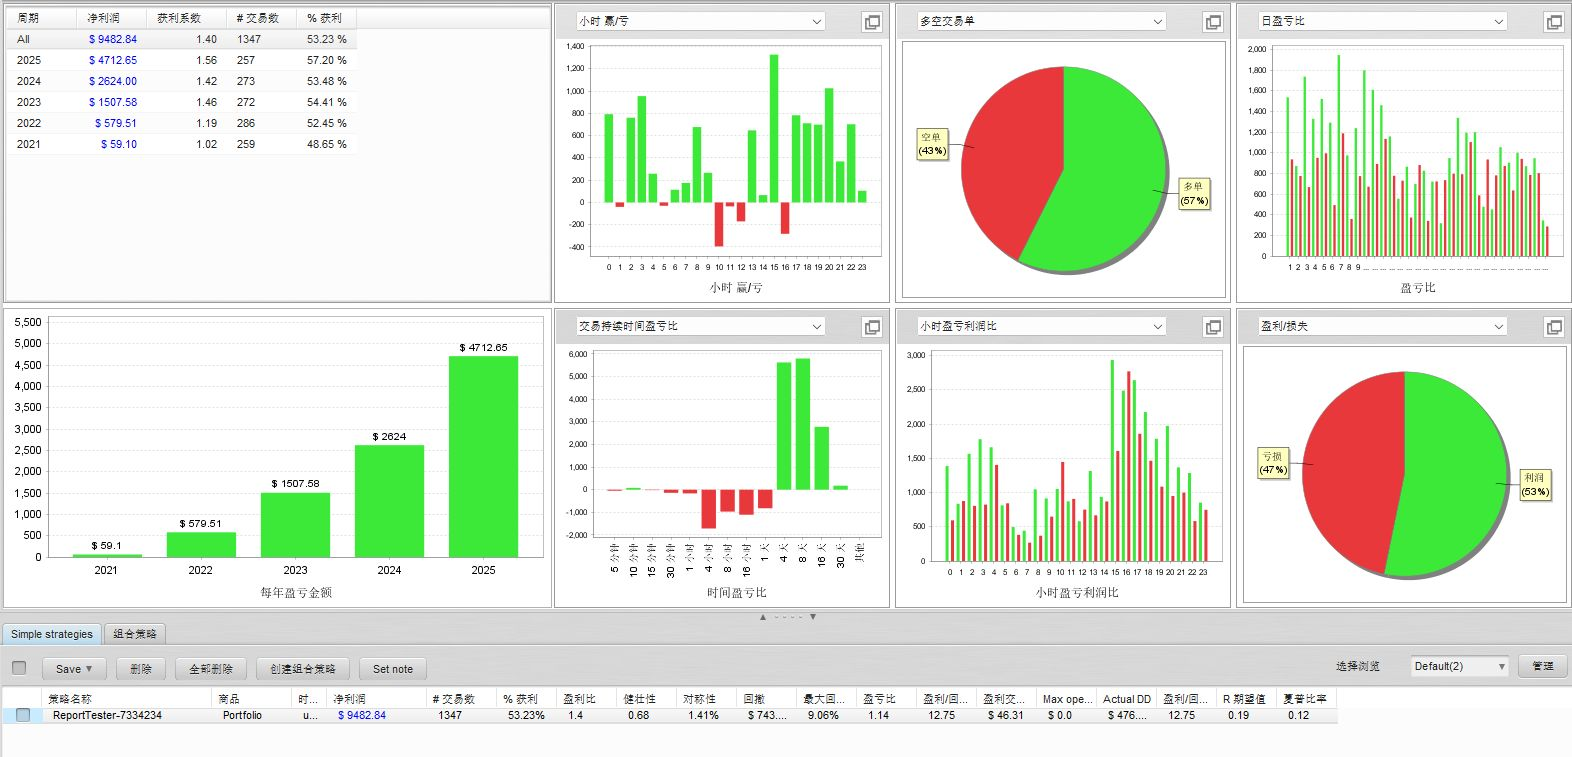Check the ReportTester-7334234 row checkbox
1572x757 pixels.
tap(23, 715)
